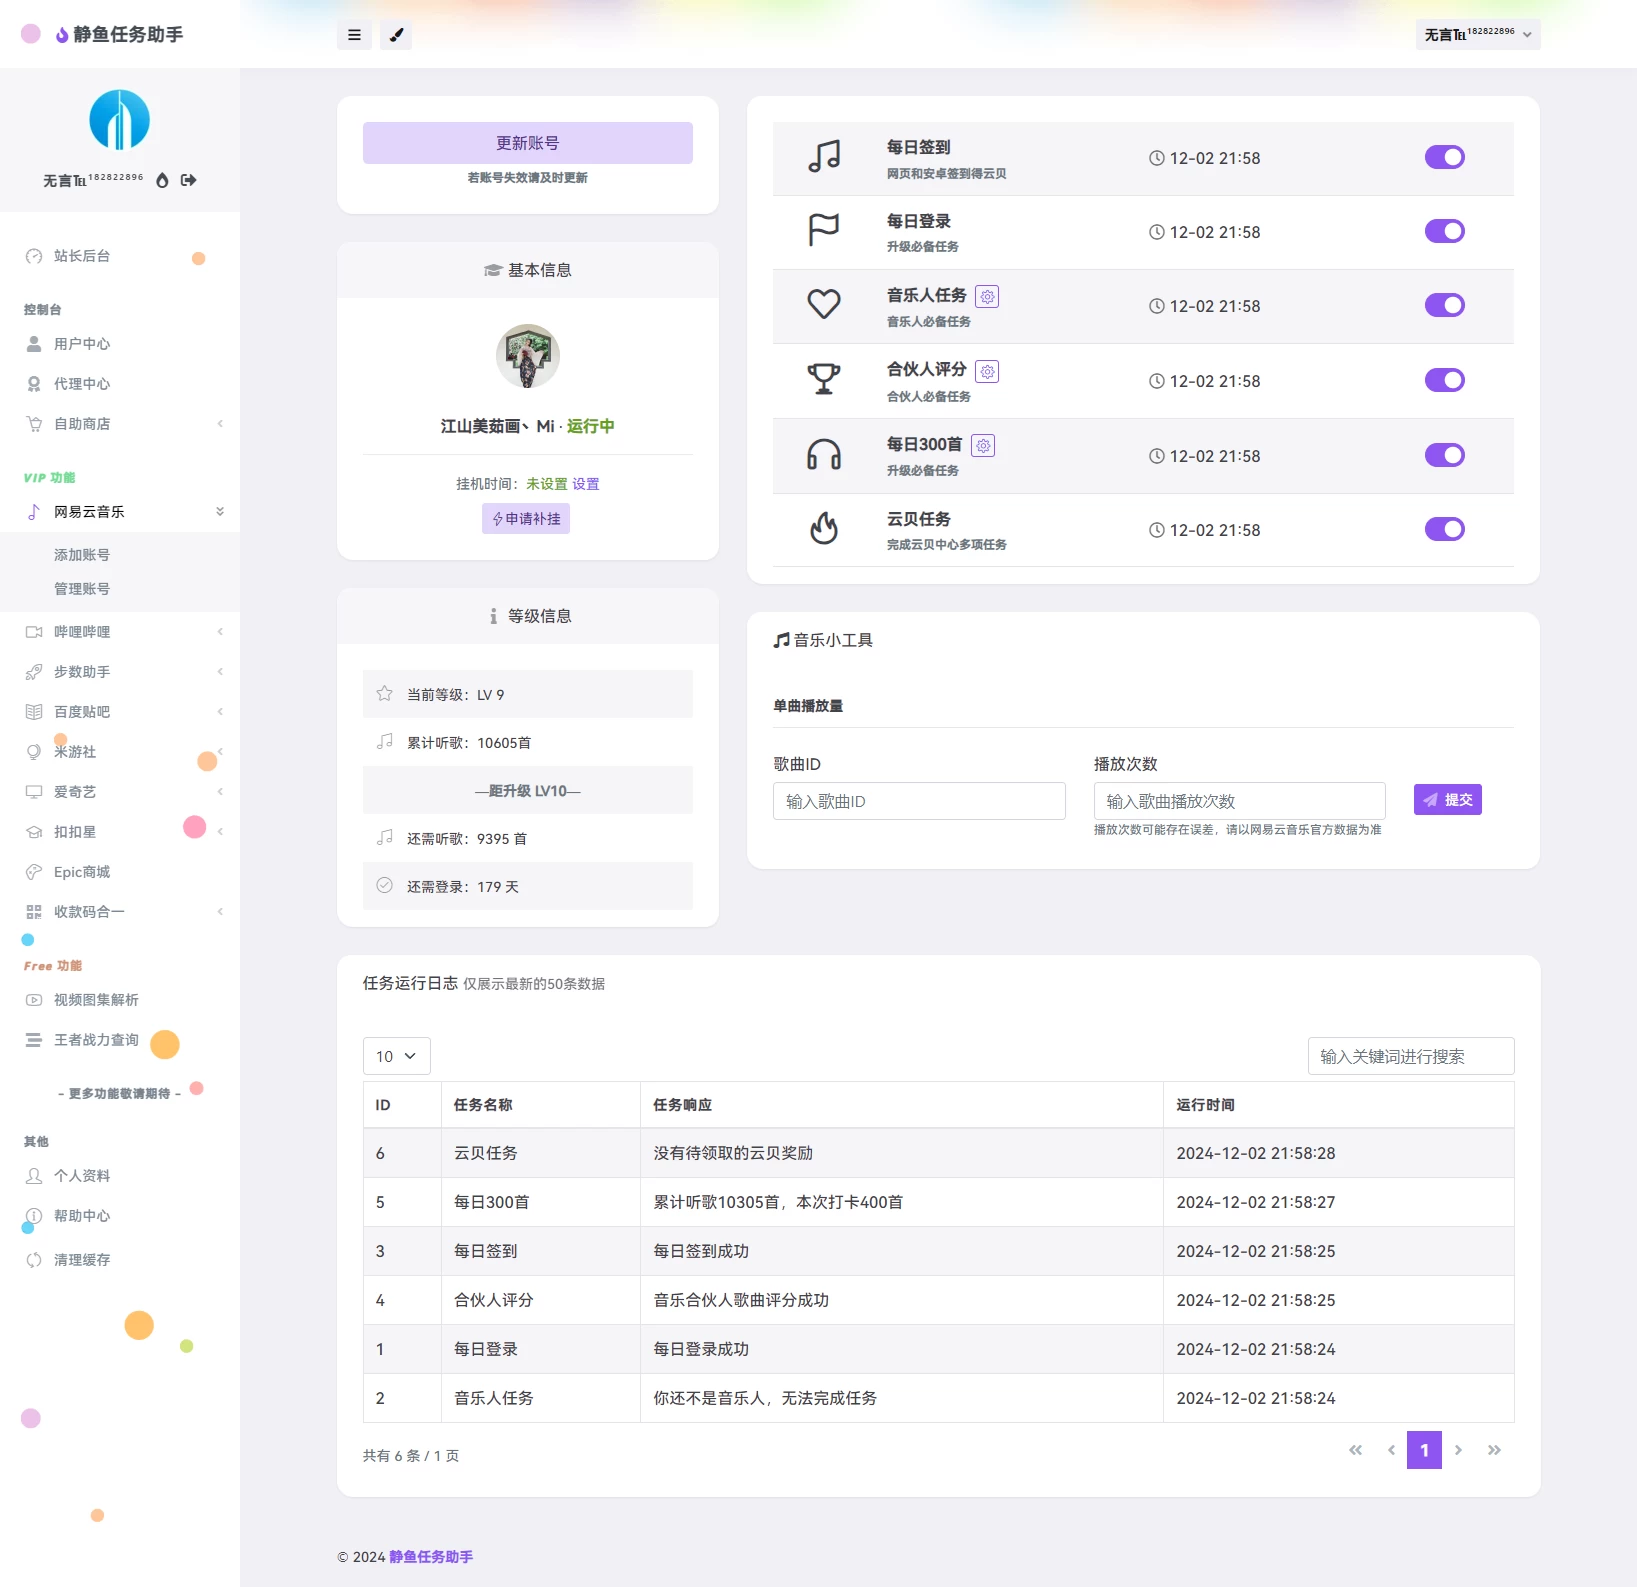This screenshot has height=1587, width=1637.
Task: Open settings gear next to 音乐人任务
Action: [x=987, y=297]
